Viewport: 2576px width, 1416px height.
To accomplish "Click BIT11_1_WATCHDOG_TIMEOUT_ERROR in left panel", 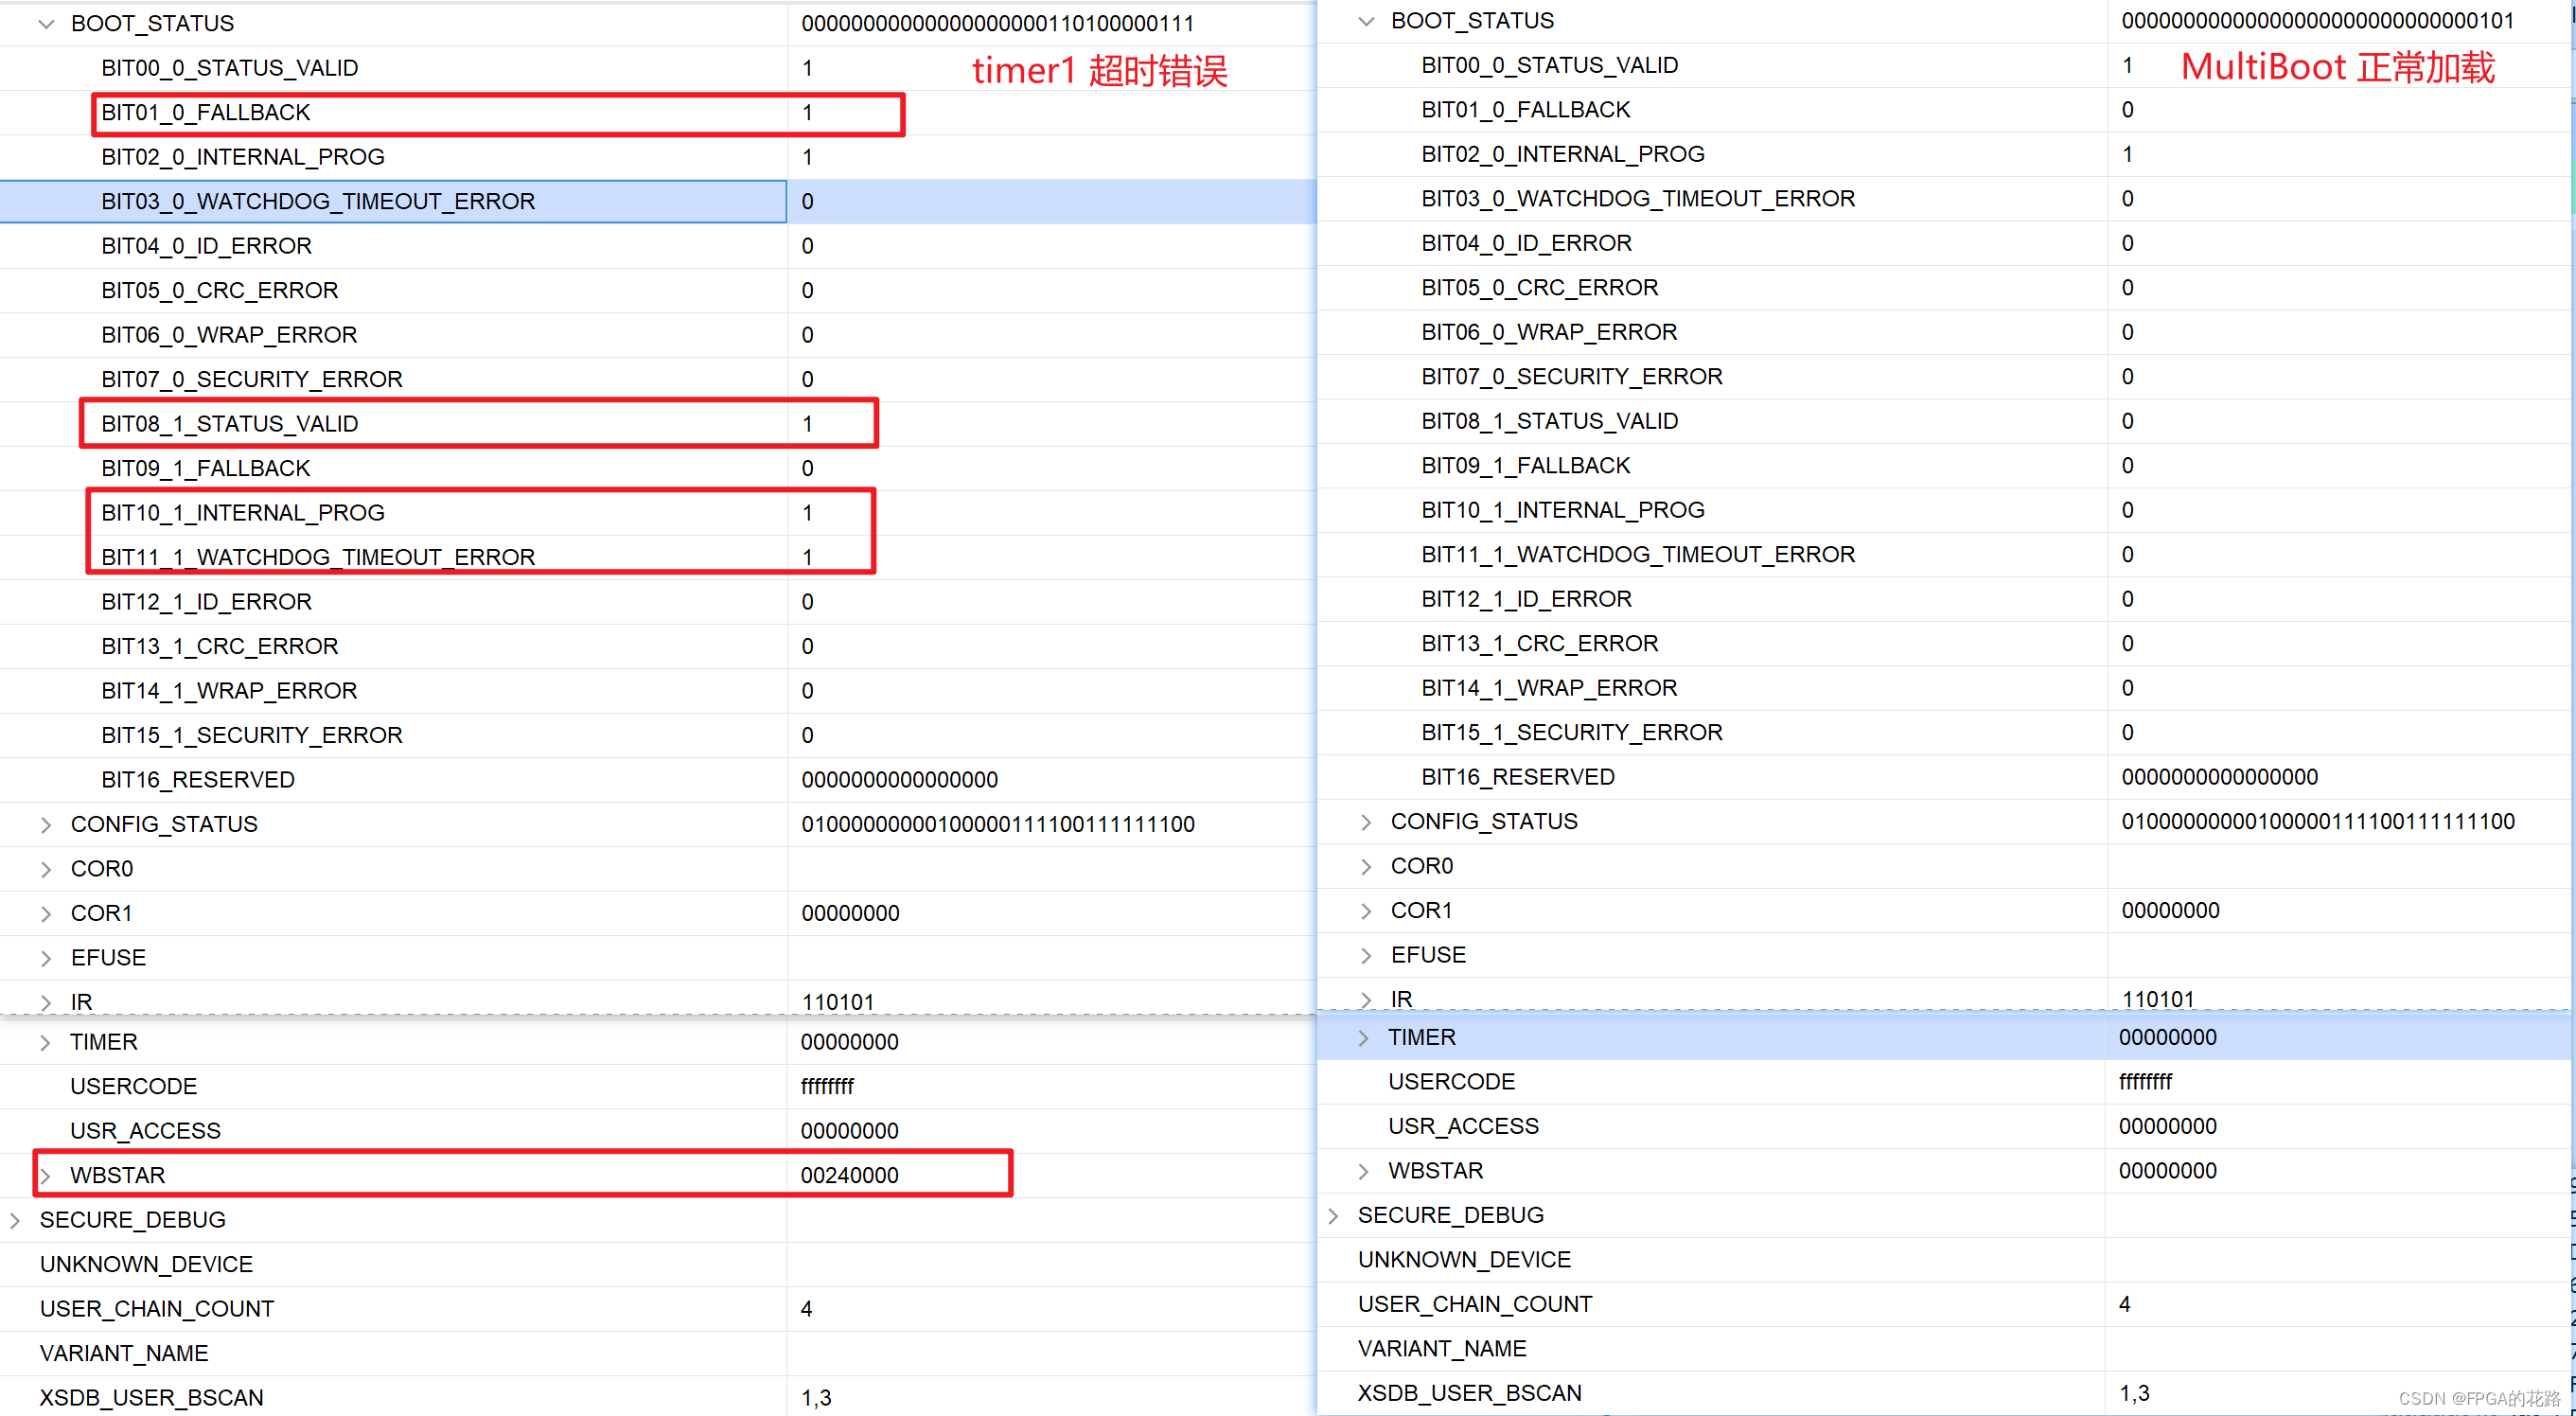I will pos(317,557).
